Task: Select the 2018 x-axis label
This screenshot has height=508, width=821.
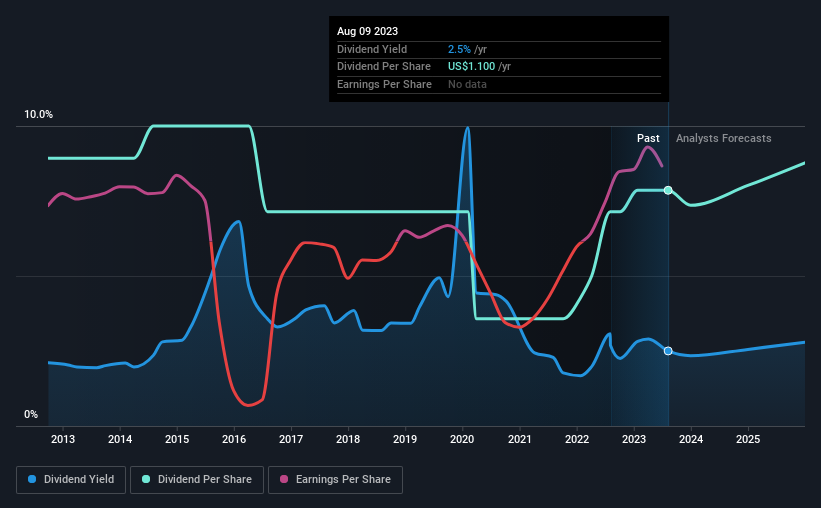Action: (348, 439)
